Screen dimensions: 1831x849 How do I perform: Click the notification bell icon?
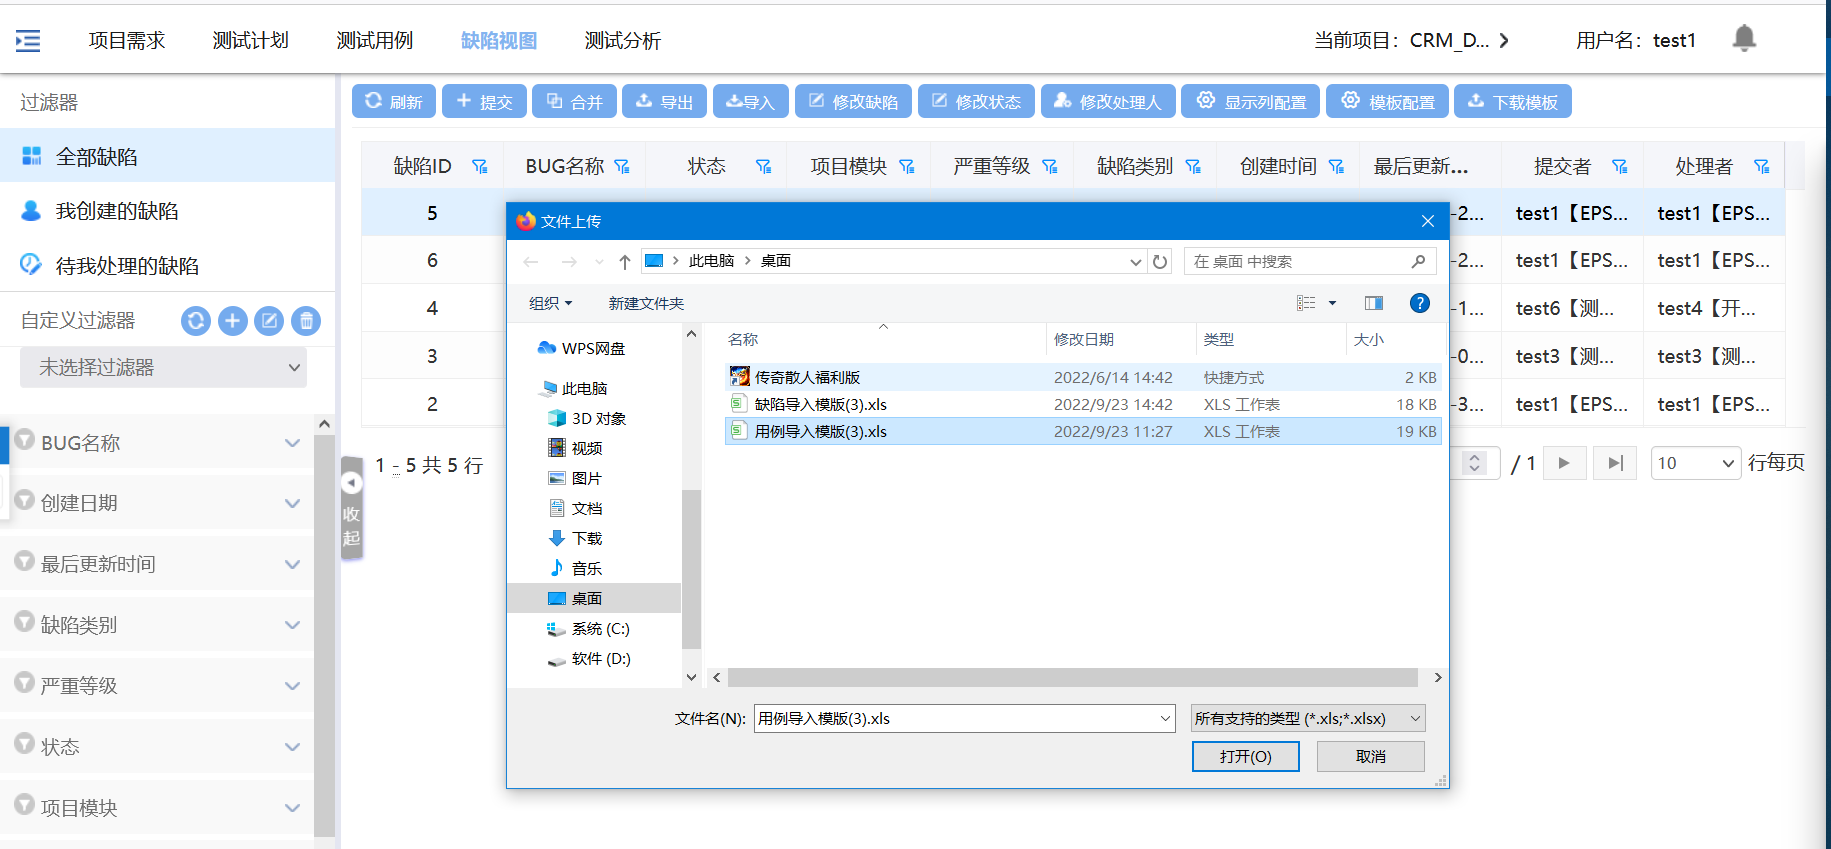pos(1743,38)
